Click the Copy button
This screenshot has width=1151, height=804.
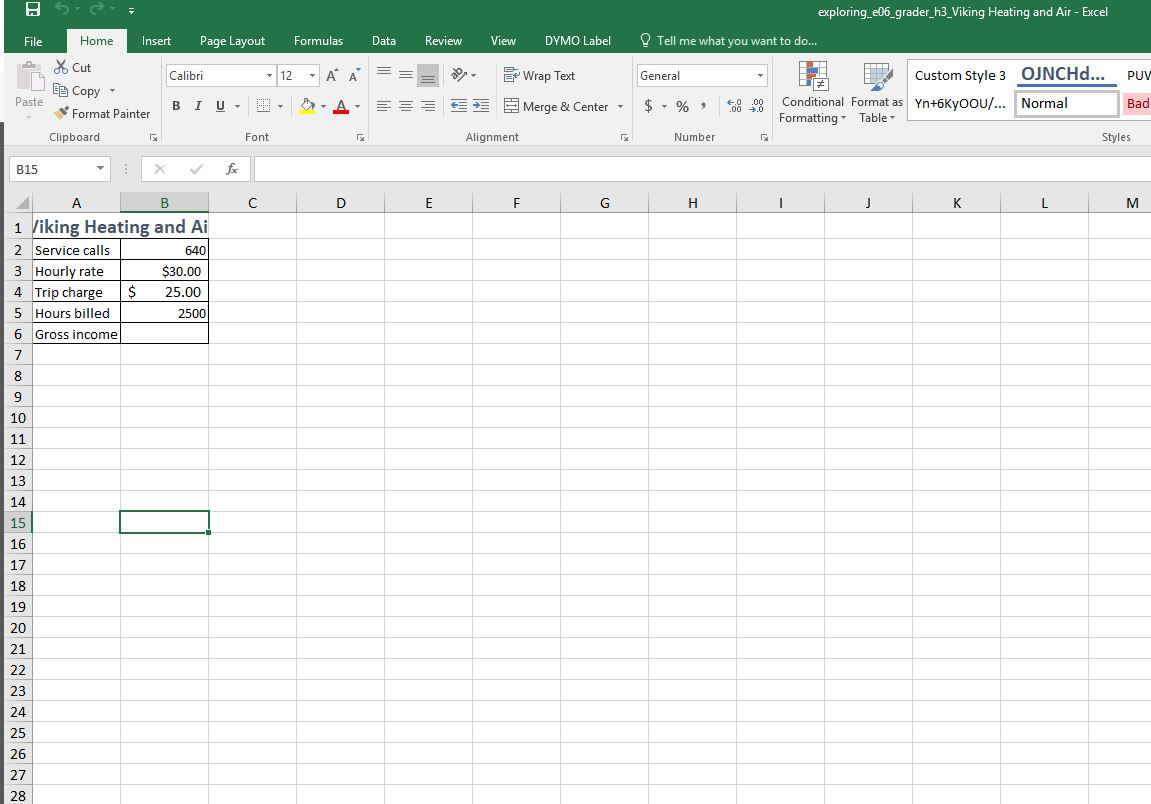coord(76,90)
